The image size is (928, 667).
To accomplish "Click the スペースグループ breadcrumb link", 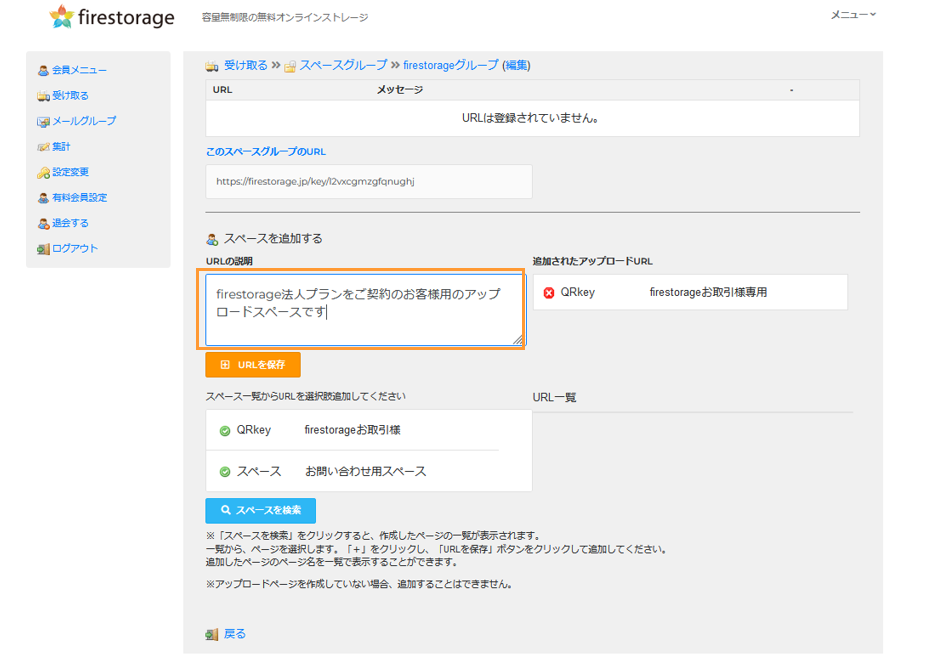I will 343,65.
